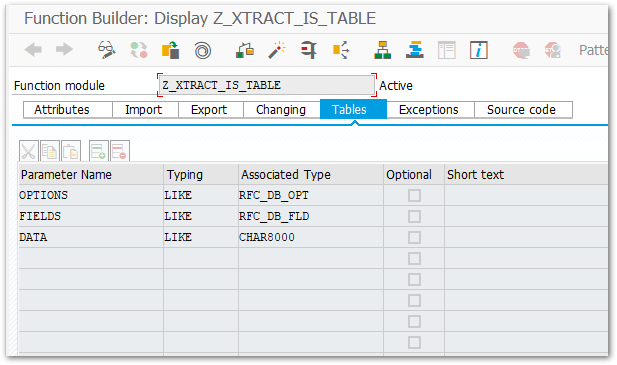
Task: Click the Active/Inactive switch icon
Action: click(139, 50)
